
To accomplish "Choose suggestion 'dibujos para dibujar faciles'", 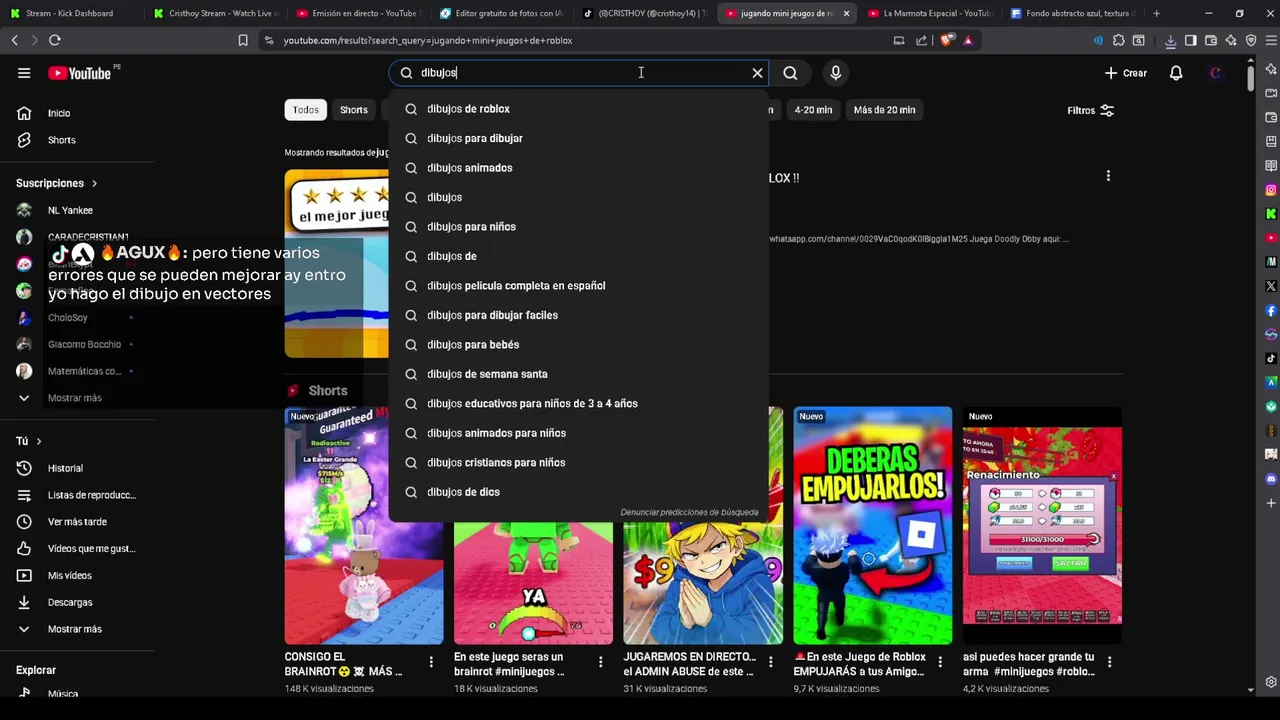I will 578,315.
